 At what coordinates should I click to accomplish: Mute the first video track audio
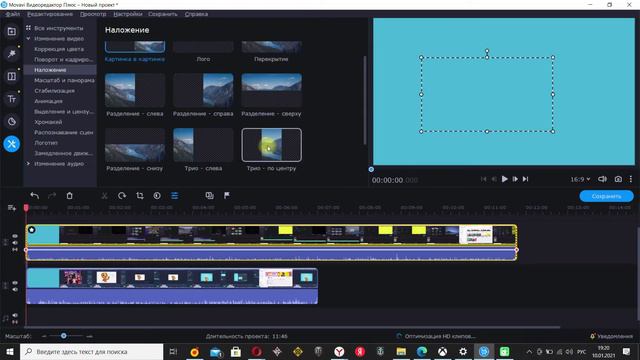tap(15, 243)
